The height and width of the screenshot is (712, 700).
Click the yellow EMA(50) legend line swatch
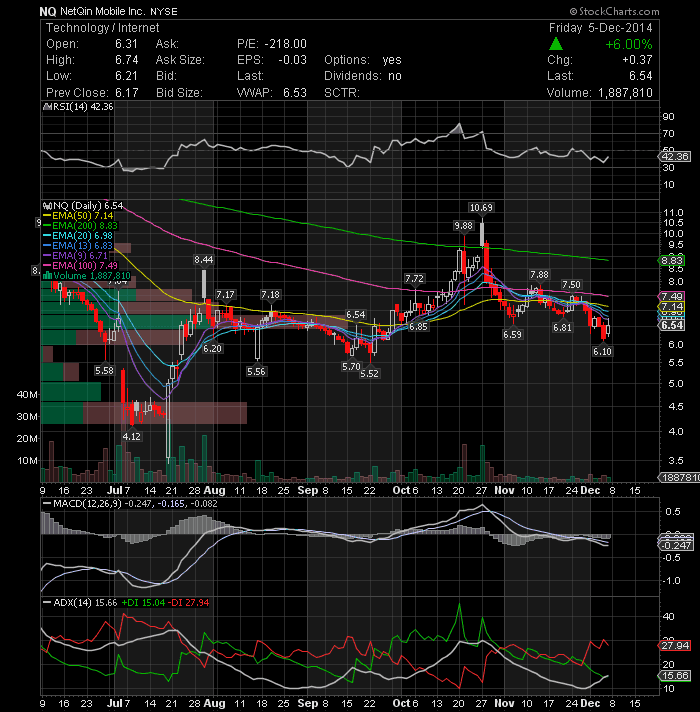click(x=47, y=216)
